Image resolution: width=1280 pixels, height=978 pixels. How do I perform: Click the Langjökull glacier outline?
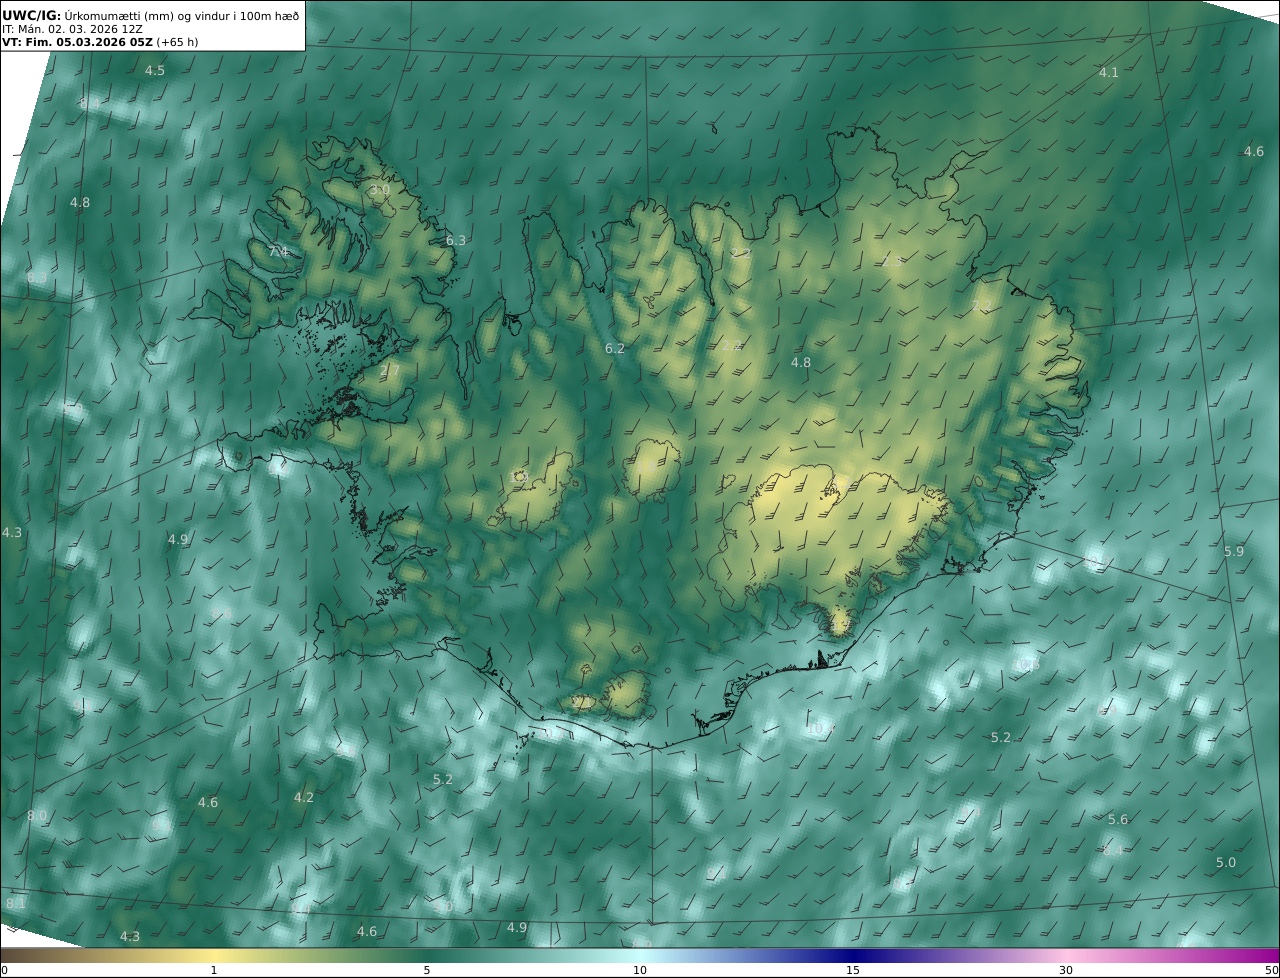tap(535, 492)
